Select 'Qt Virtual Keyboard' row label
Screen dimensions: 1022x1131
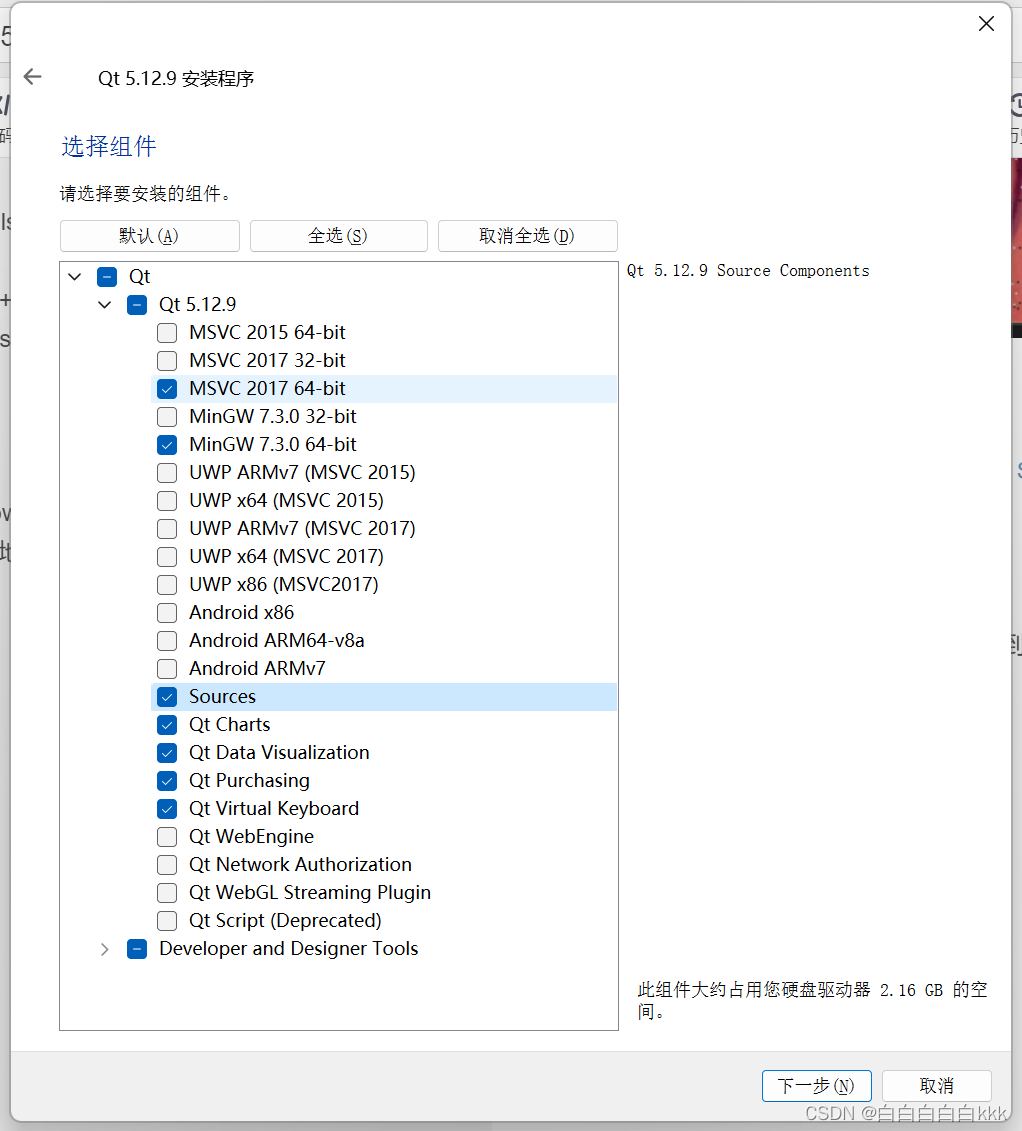(x=273, y=809)
